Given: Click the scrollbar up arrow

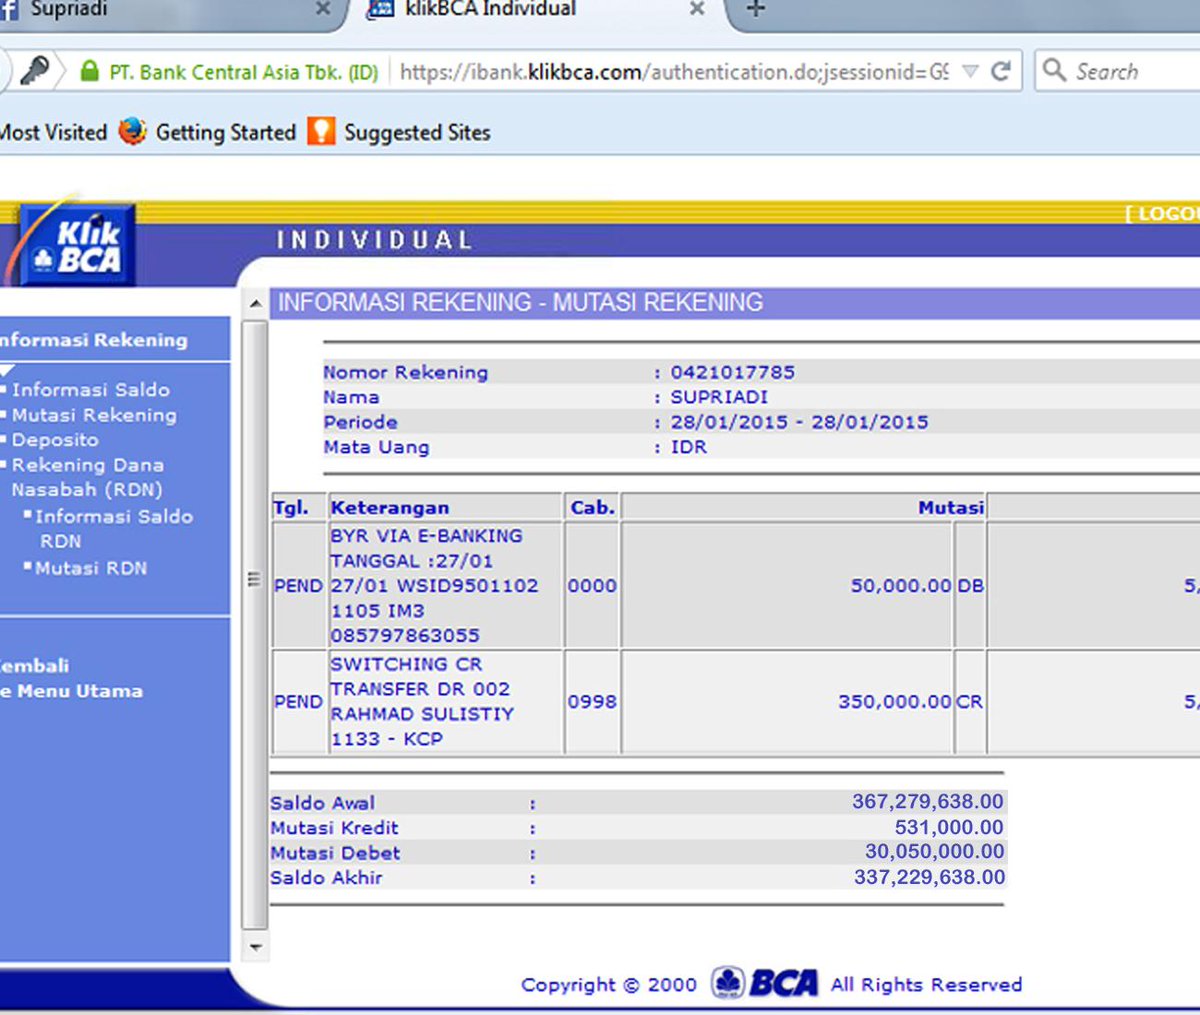Looking at the screenshot, I should [x=256, y=302].
